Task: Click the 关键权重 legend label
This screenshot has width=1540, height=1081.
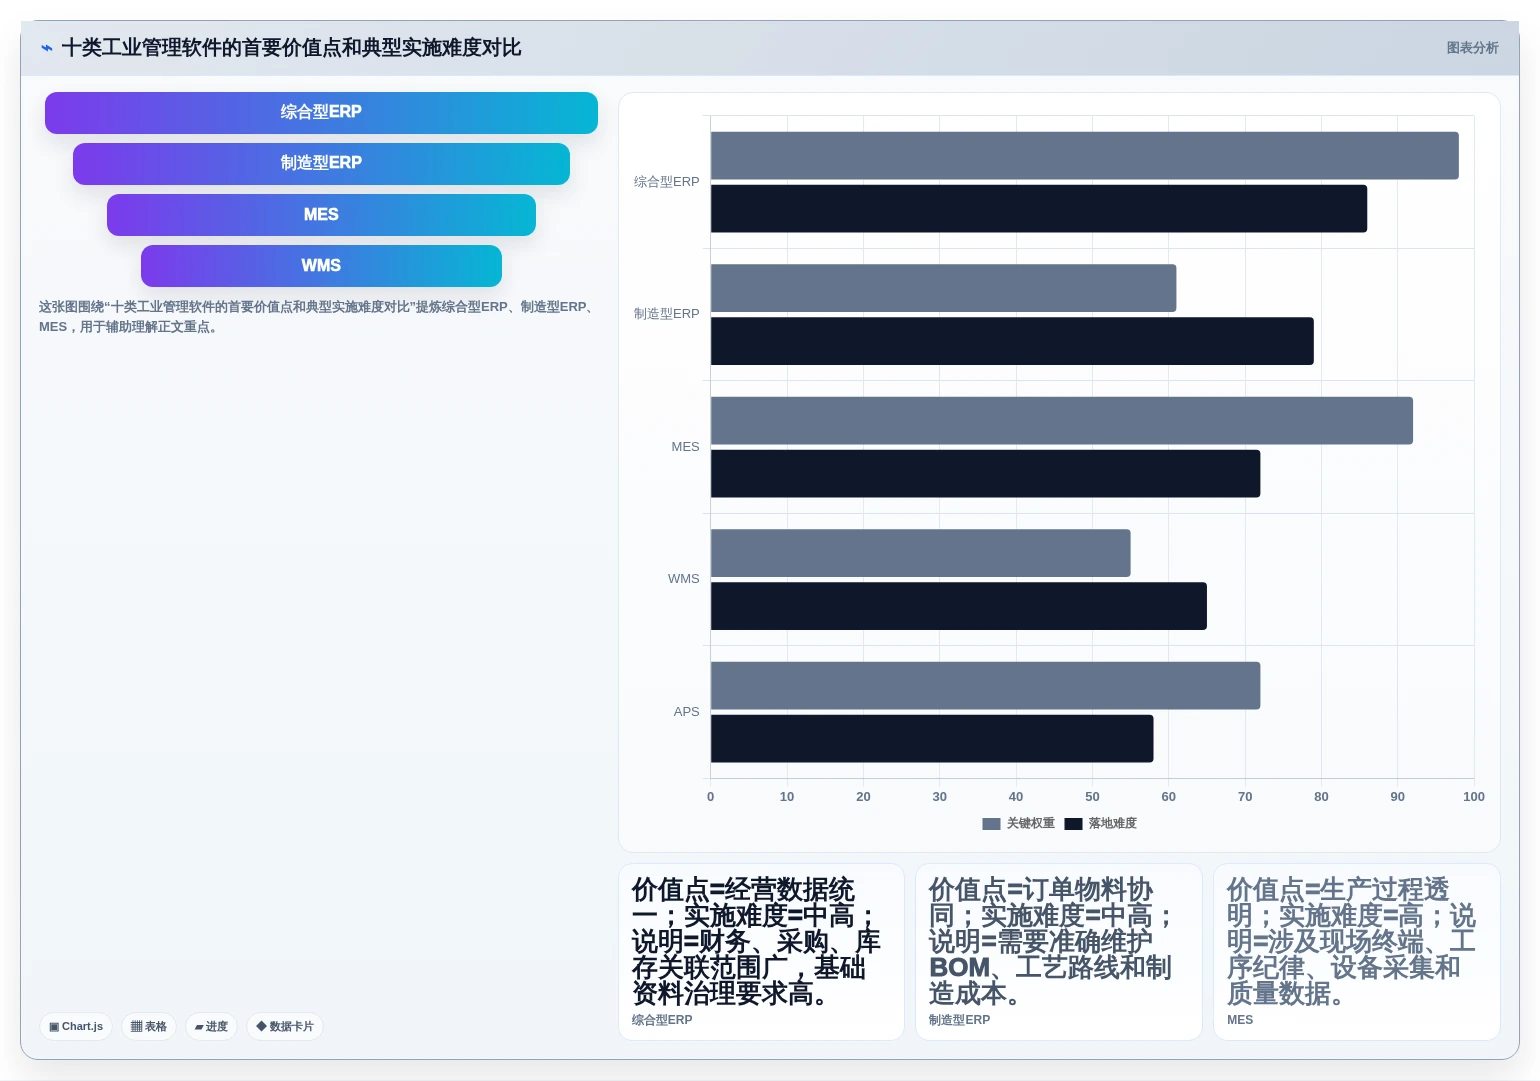Action: pos(1030,824)
